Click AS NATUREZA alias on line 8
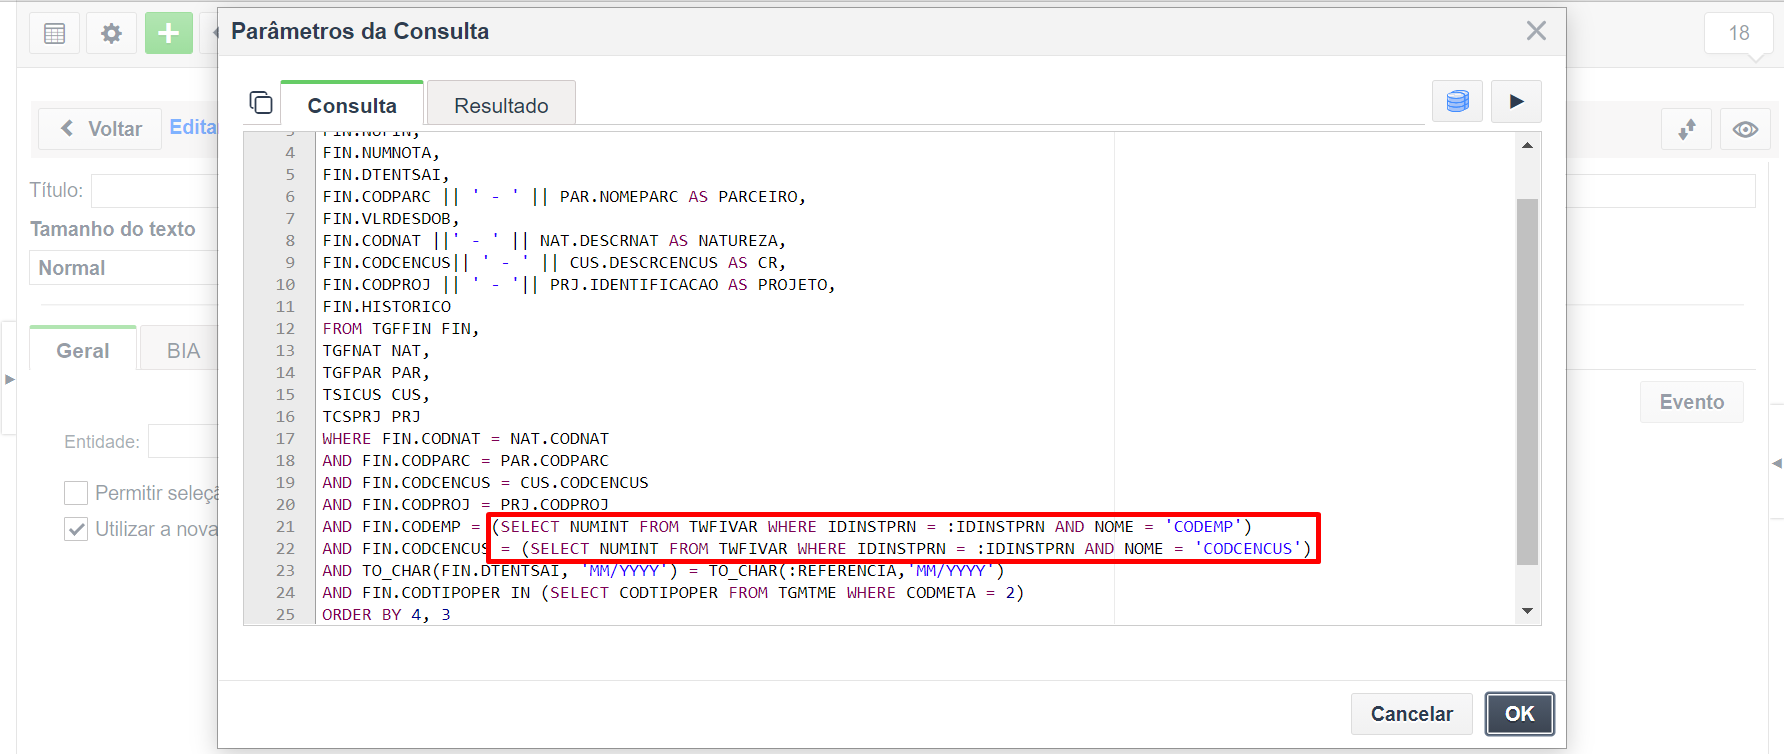The width and height of the screenshot is (1784, 754). [x=727, y=241]
